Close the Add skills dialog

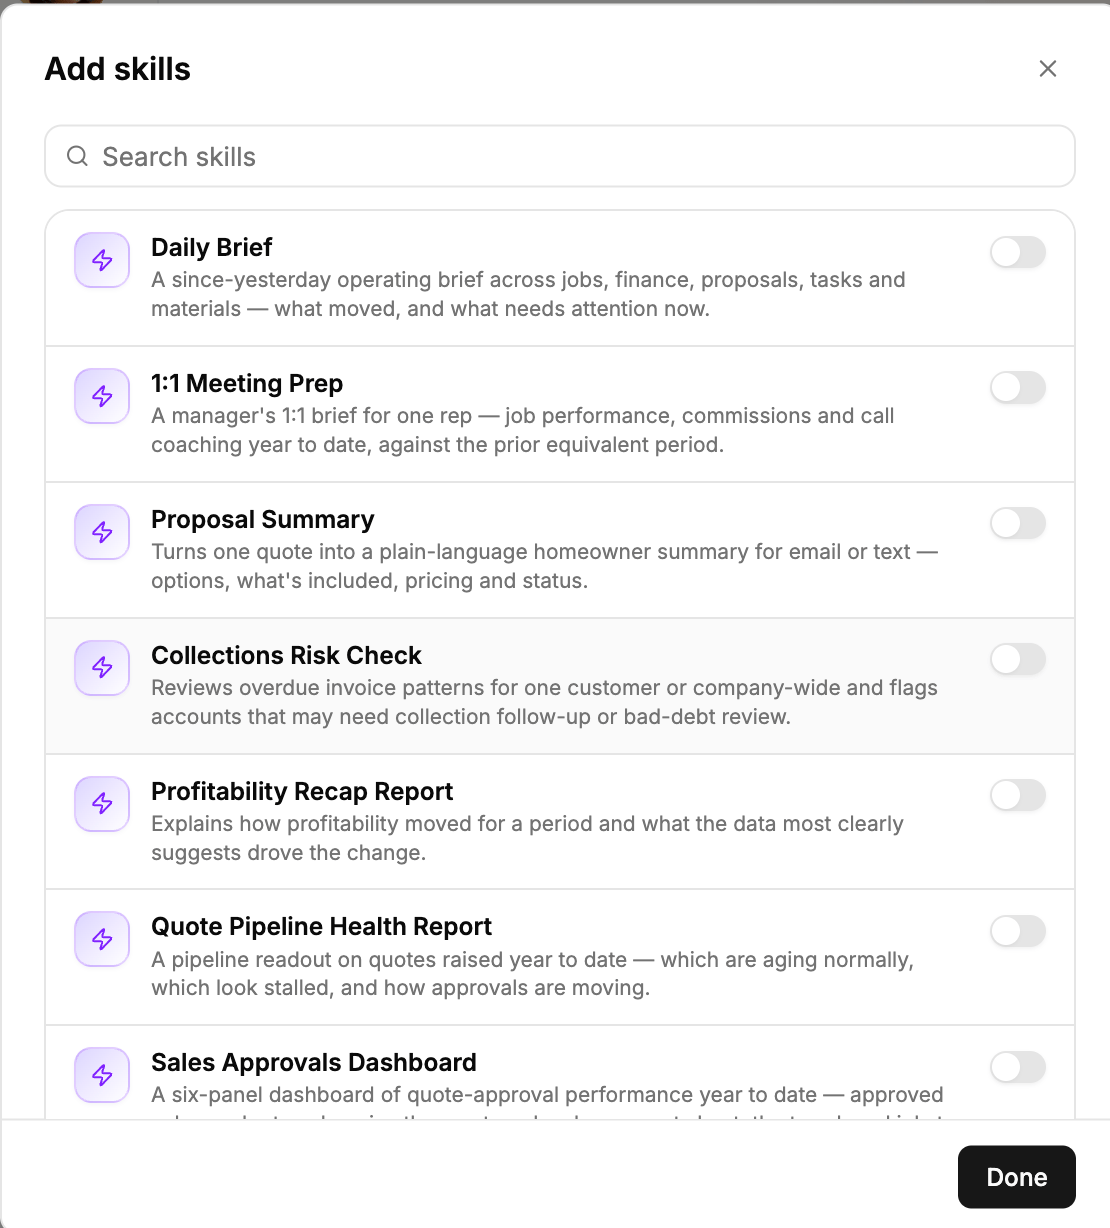[1048, 68]
